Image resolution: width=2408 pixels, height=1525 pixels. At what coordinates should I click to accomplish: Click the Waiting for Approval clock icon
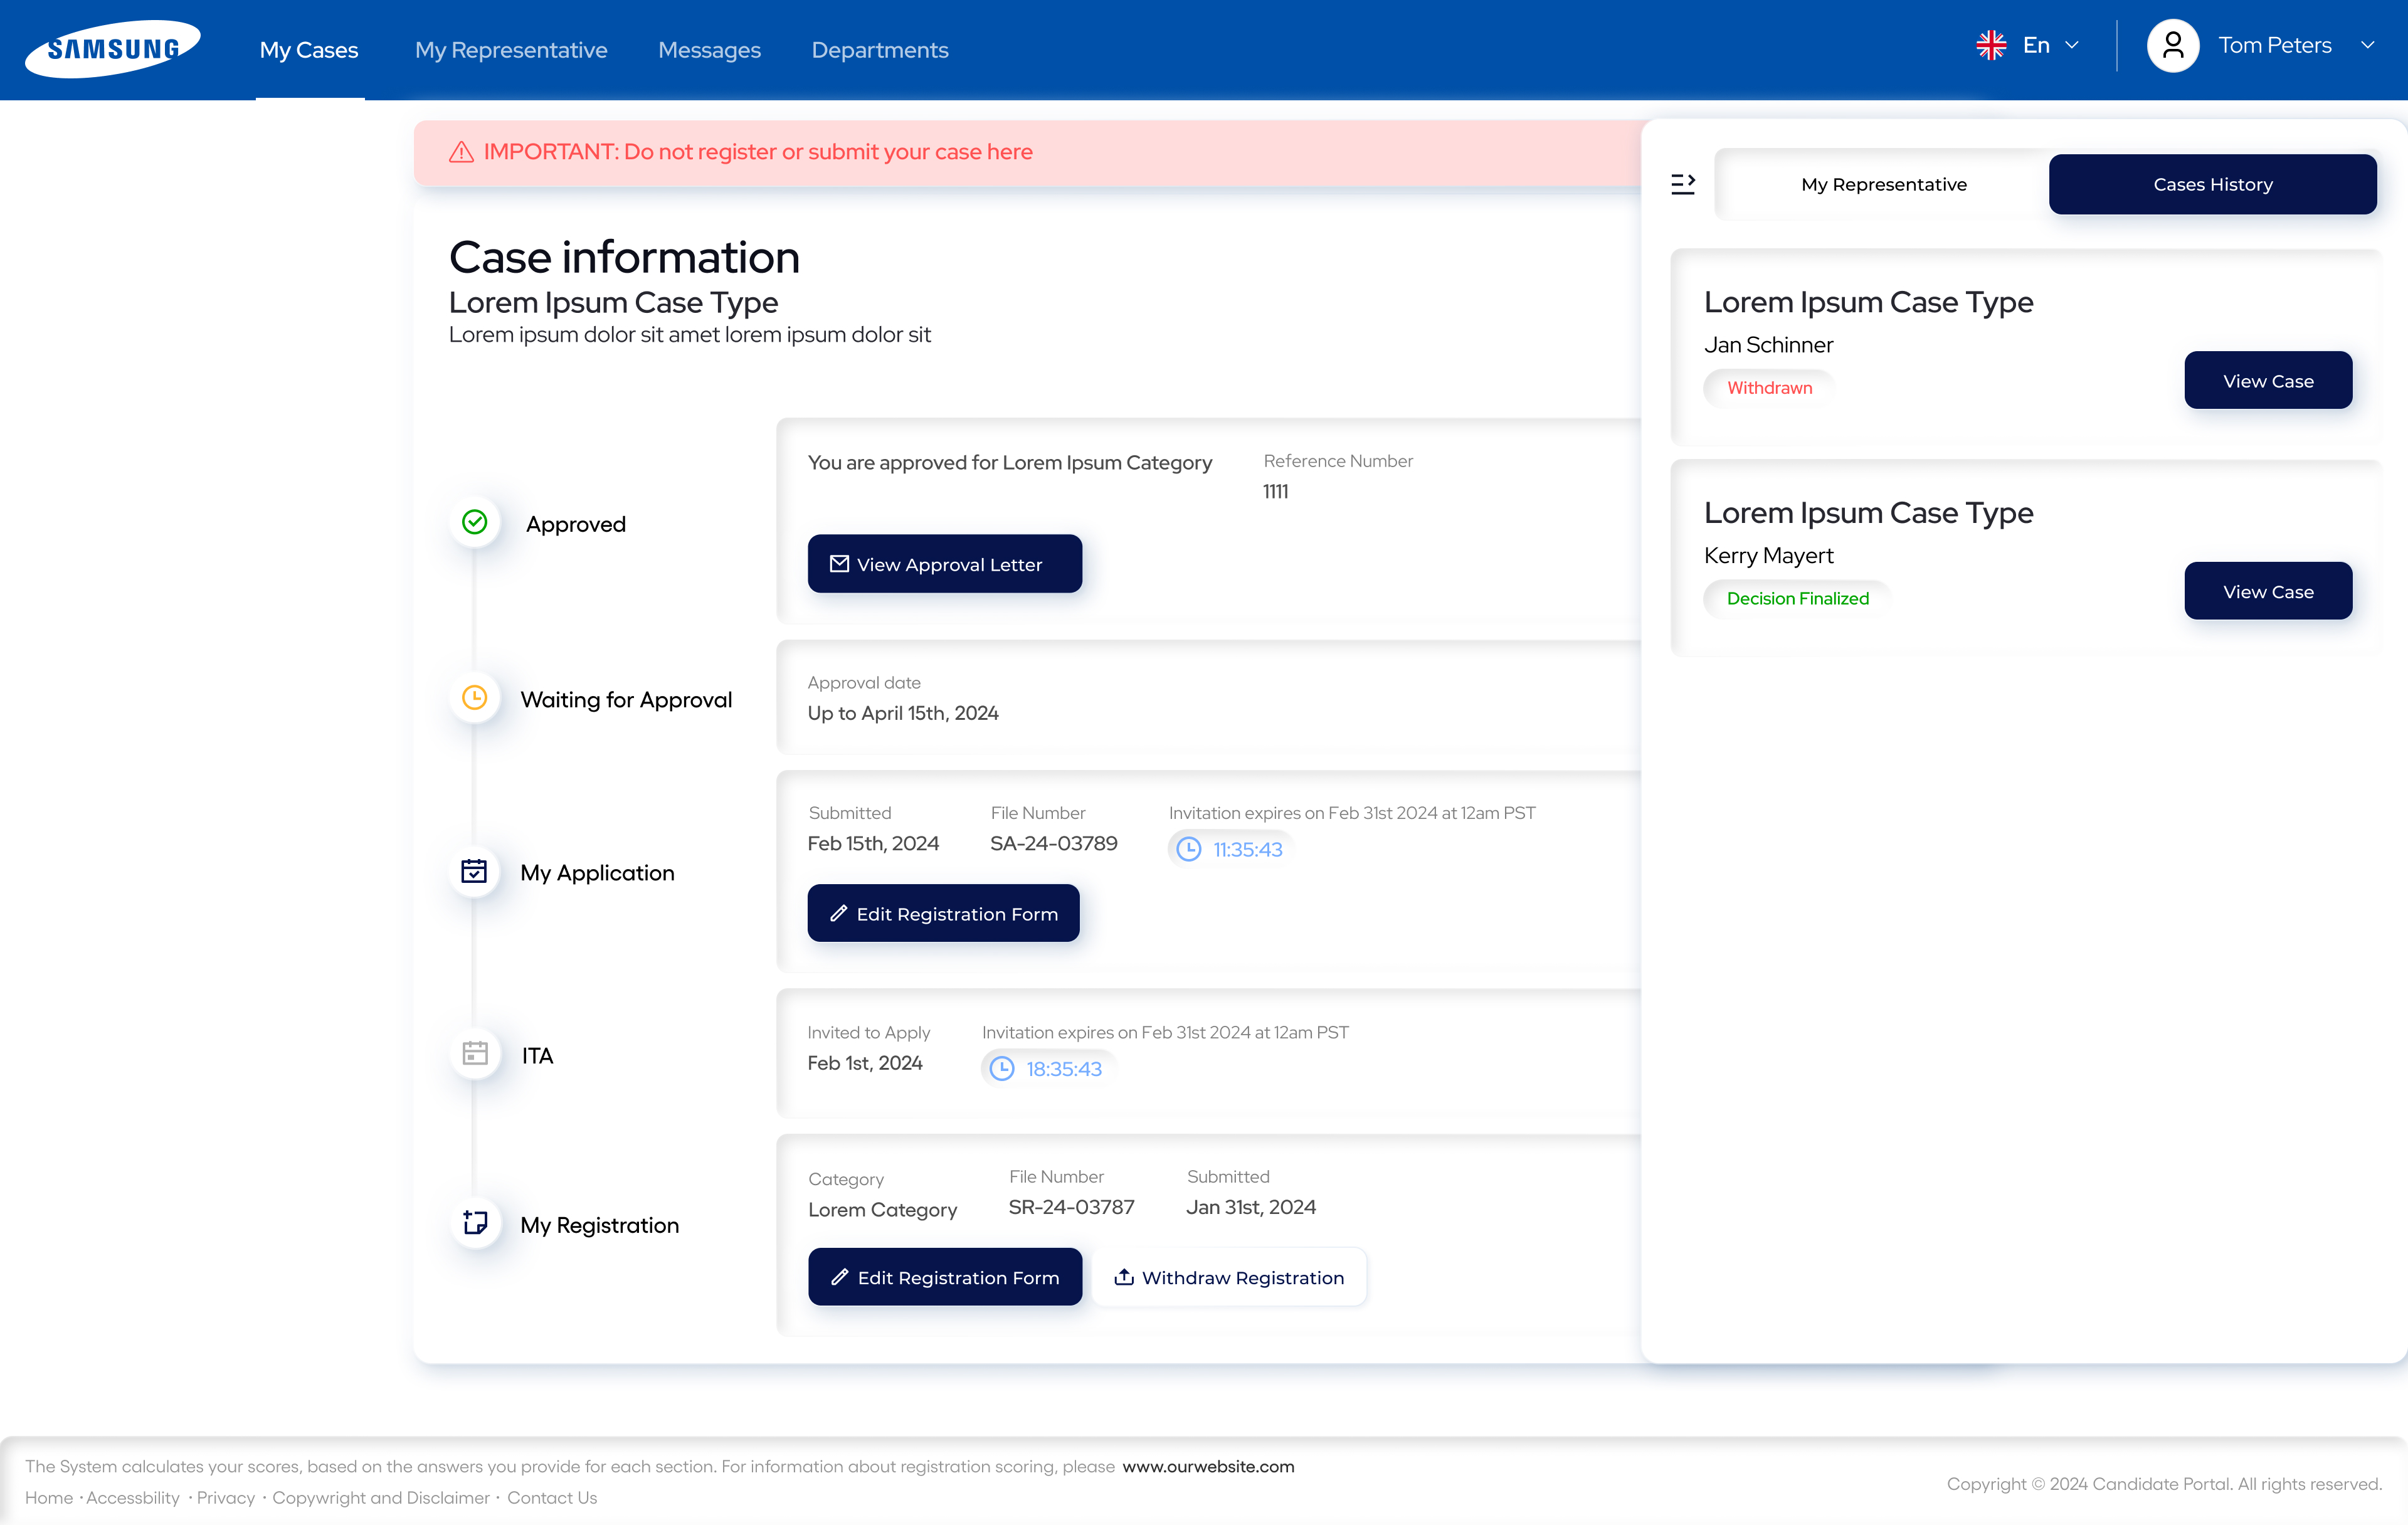475,698
